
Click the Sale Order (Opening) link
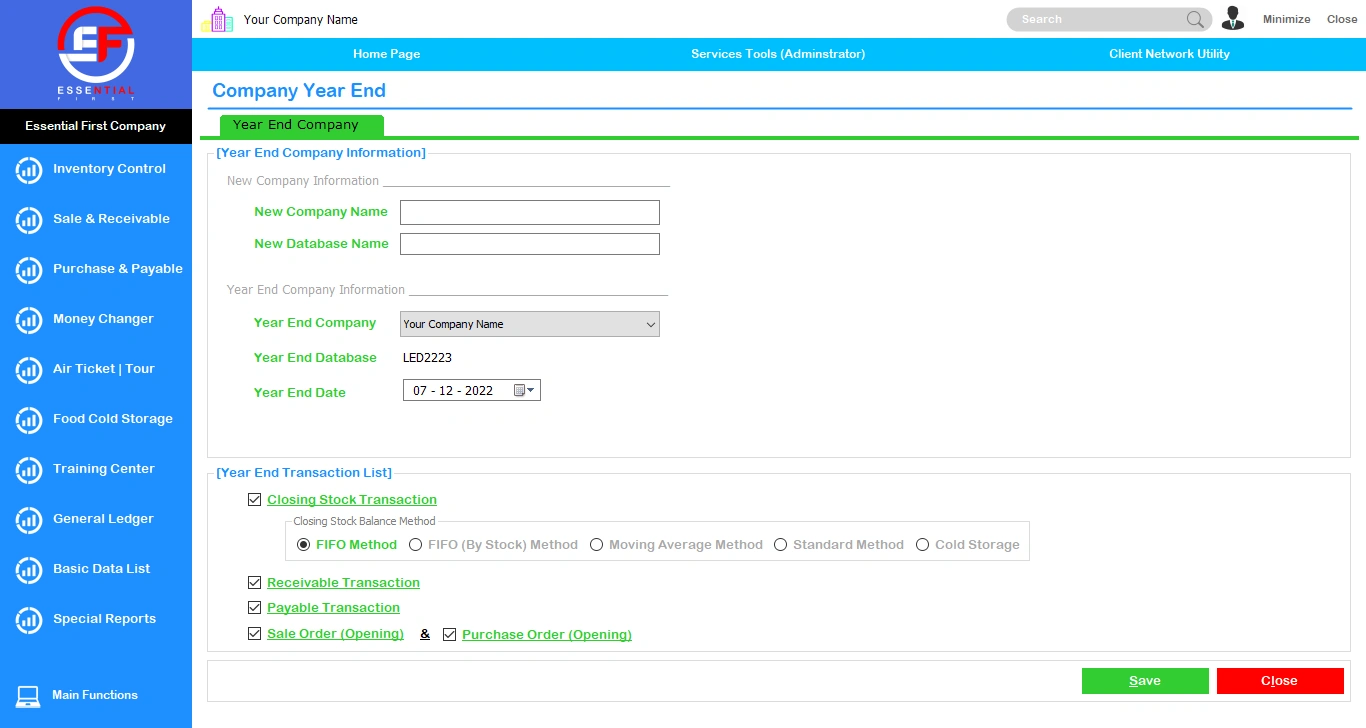335,634
